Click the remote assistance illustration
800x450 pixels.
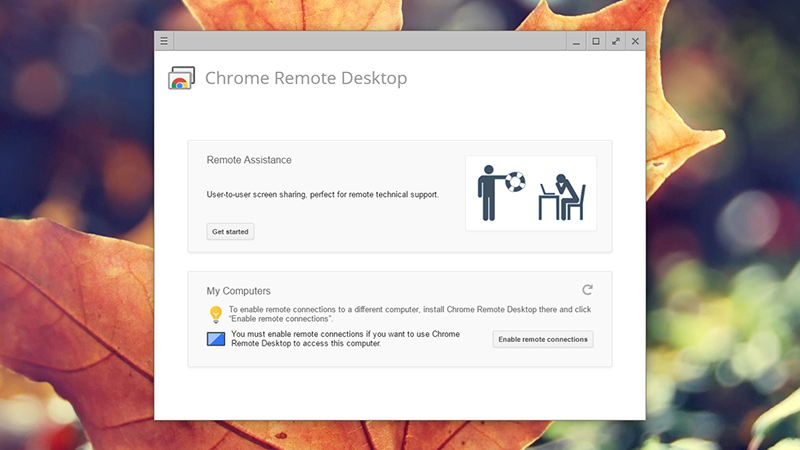pyautogui.click(x=531, y=193)
